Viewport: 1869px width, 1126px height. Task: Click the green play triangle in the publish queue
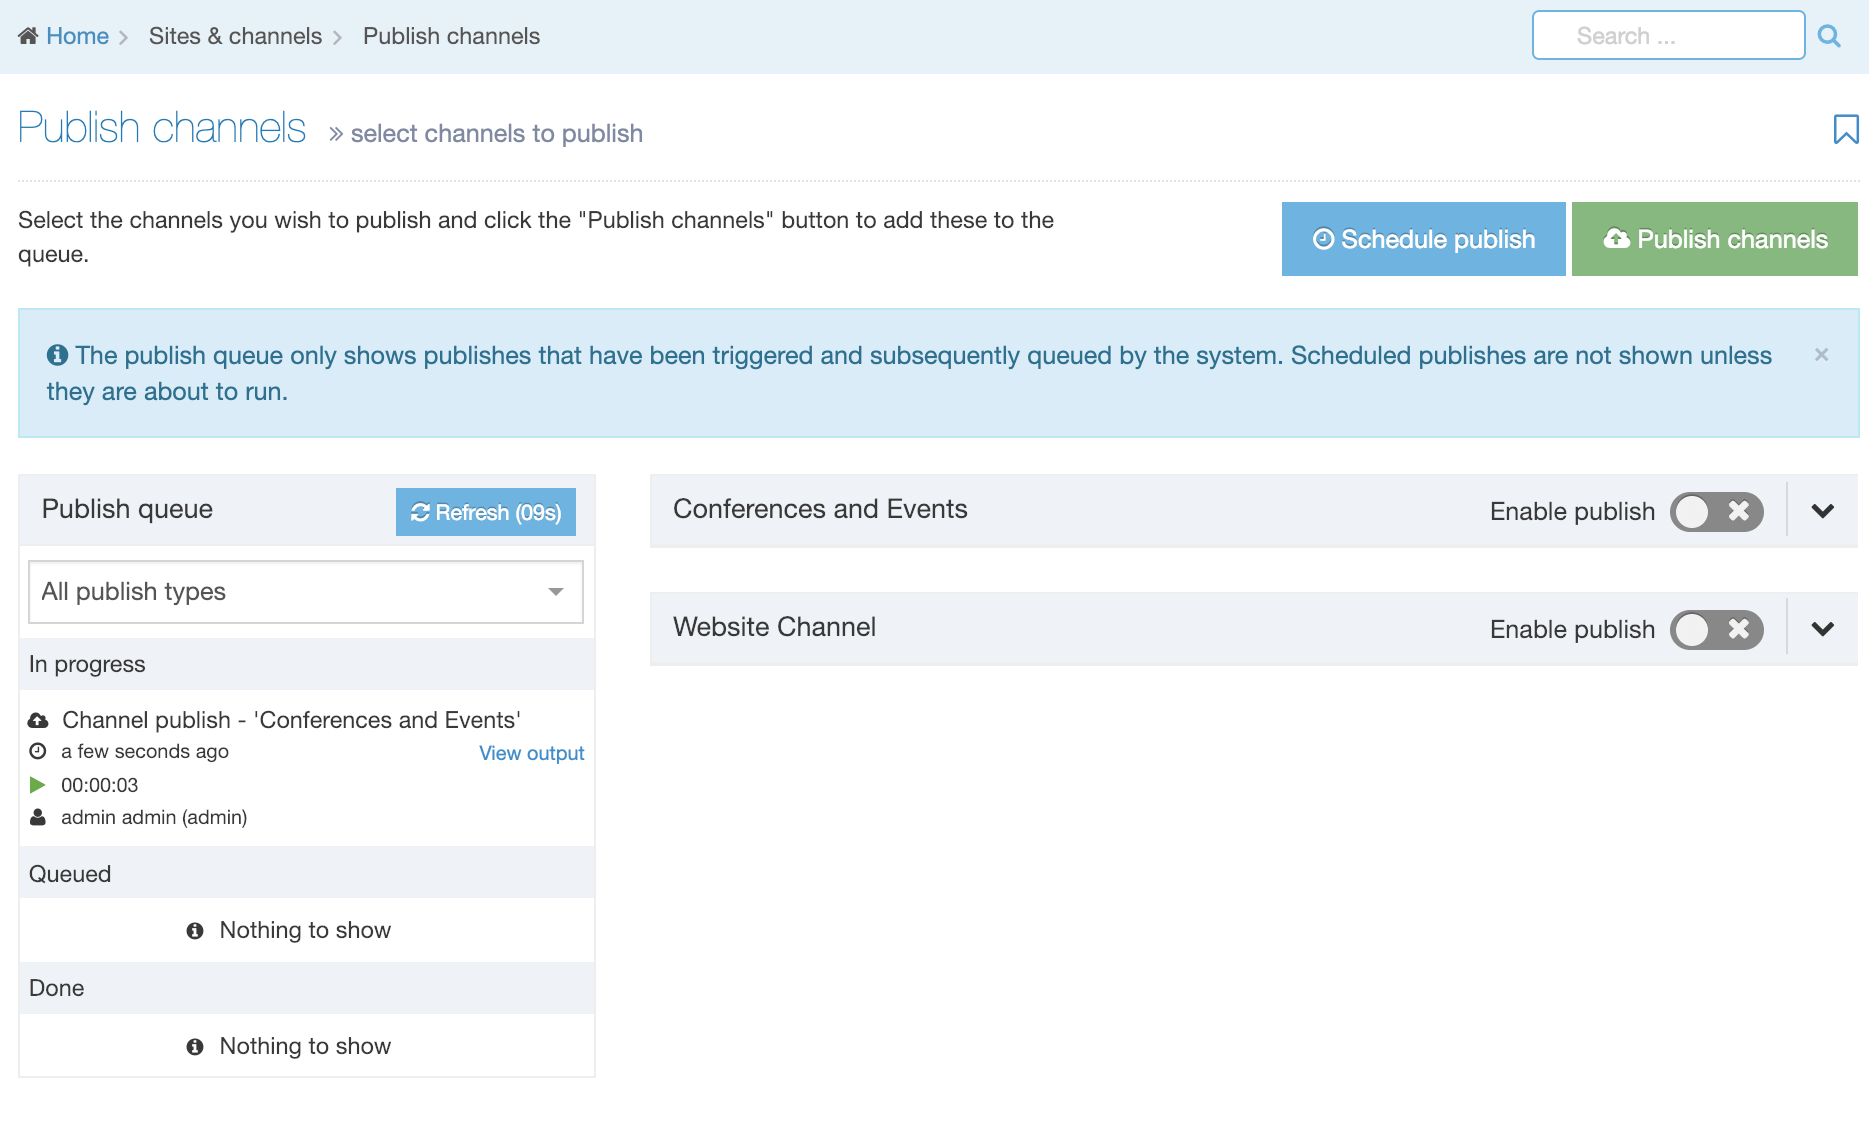39,784
